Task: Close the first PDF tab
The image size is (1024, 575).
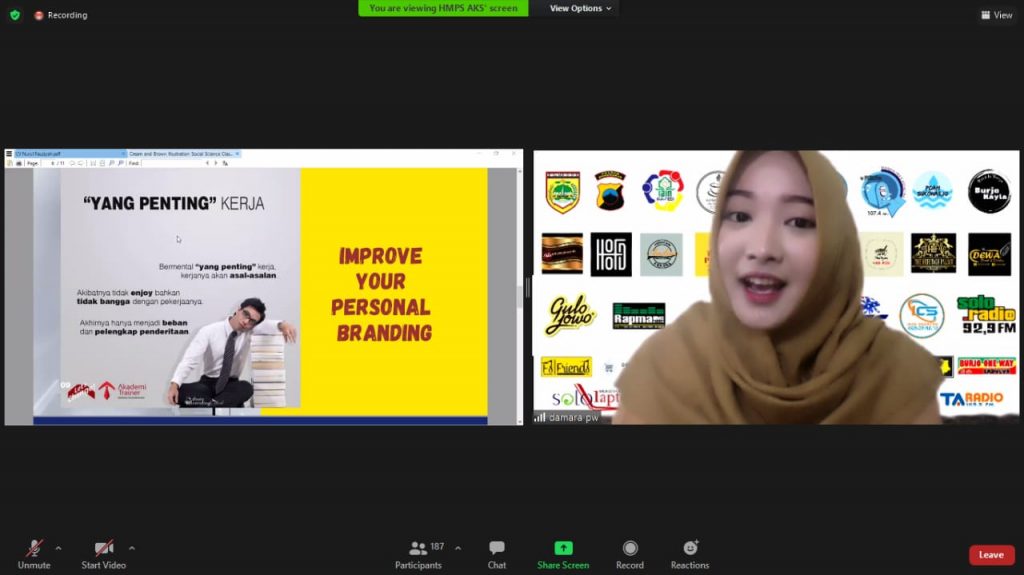Action: (x=123, y=154)
